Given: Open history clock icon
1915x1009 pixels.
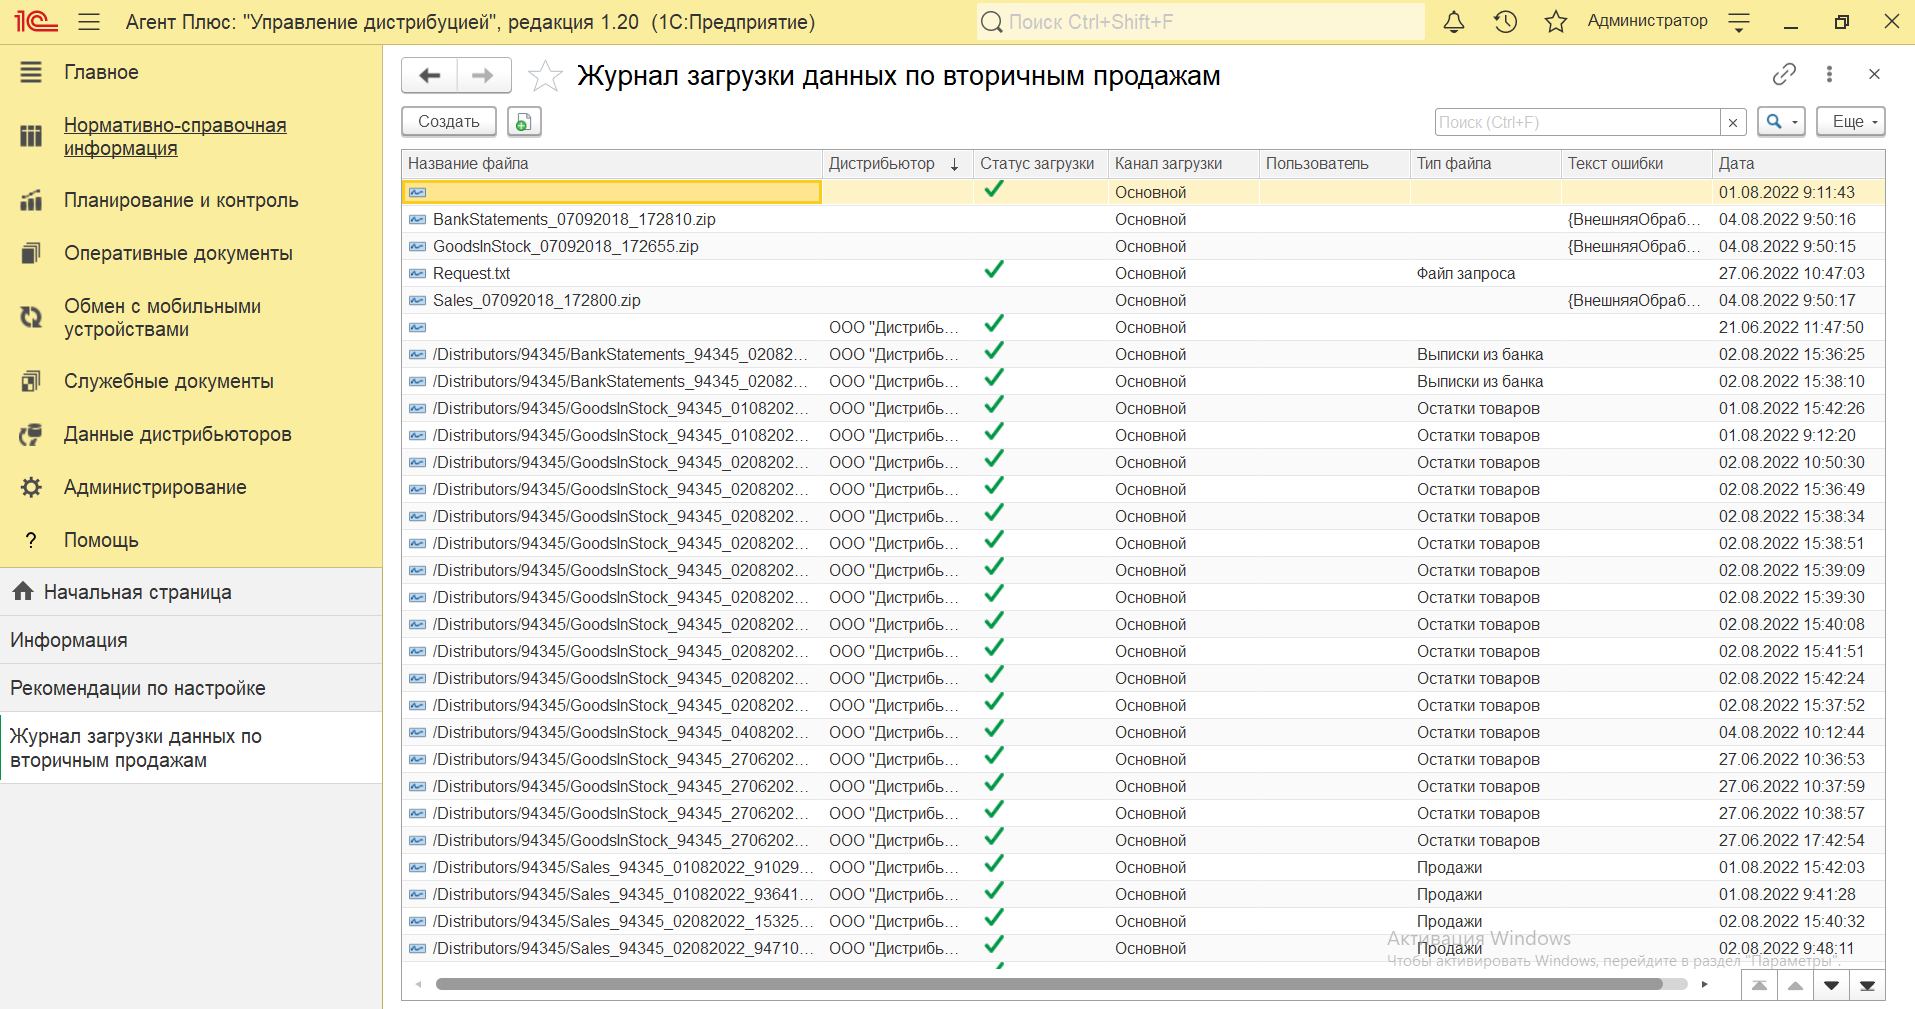Looking at the screenshot, I should [x=1505, y=21].
